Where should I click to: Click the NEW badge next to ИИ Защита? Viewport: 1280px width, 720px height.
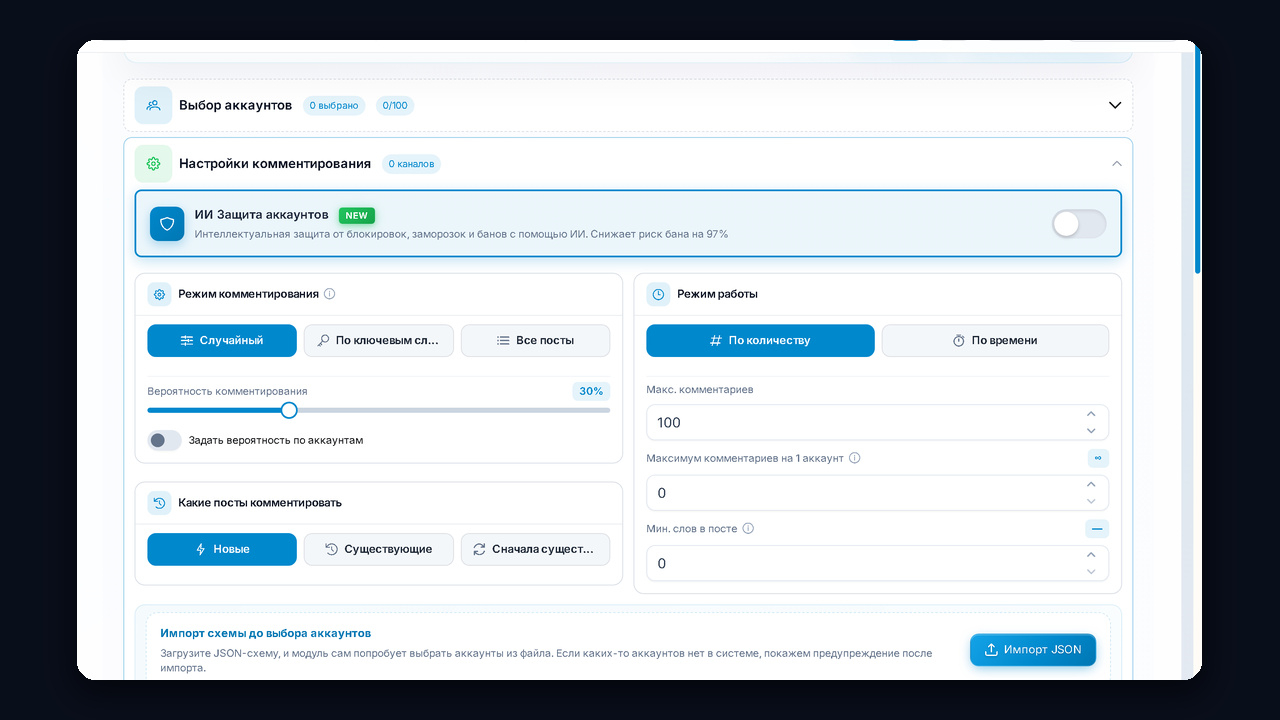[x=357, y=215]
